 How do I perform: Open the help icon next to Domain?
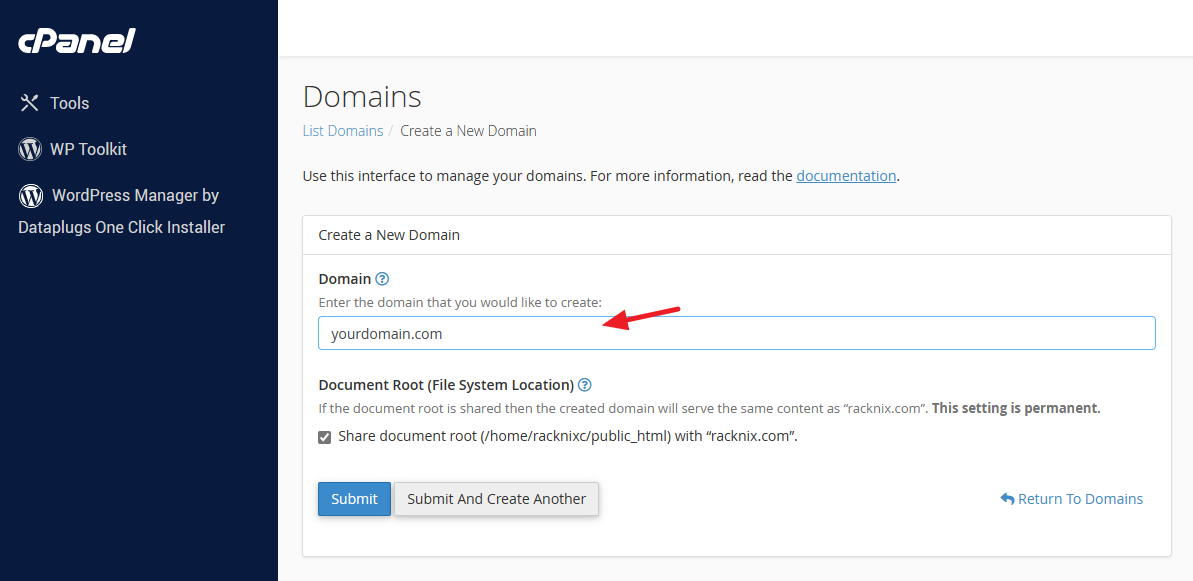coord(381,278)
